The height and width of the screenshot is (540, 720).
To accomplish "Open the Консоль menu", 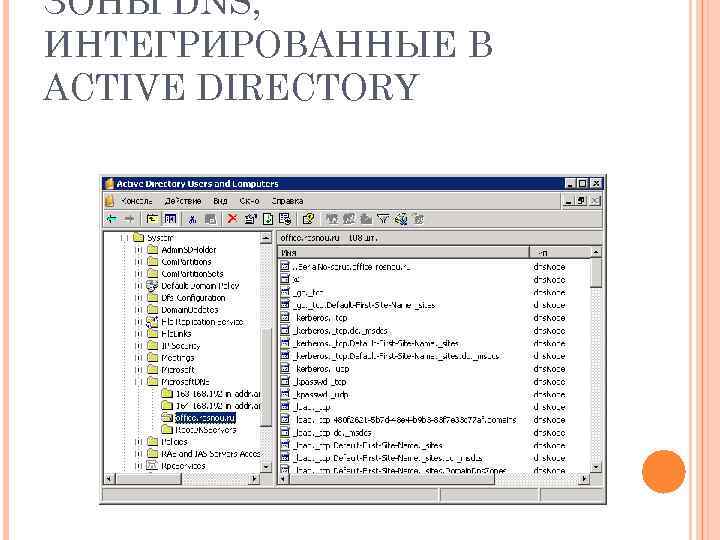I will click(x=136, y=201).
